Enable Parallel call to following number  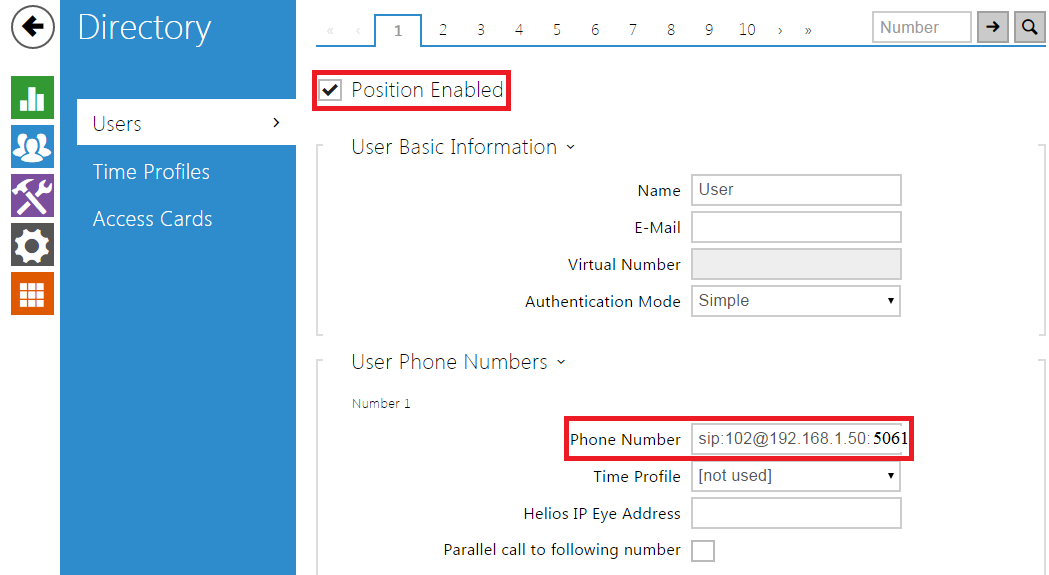tap(703, 550)
